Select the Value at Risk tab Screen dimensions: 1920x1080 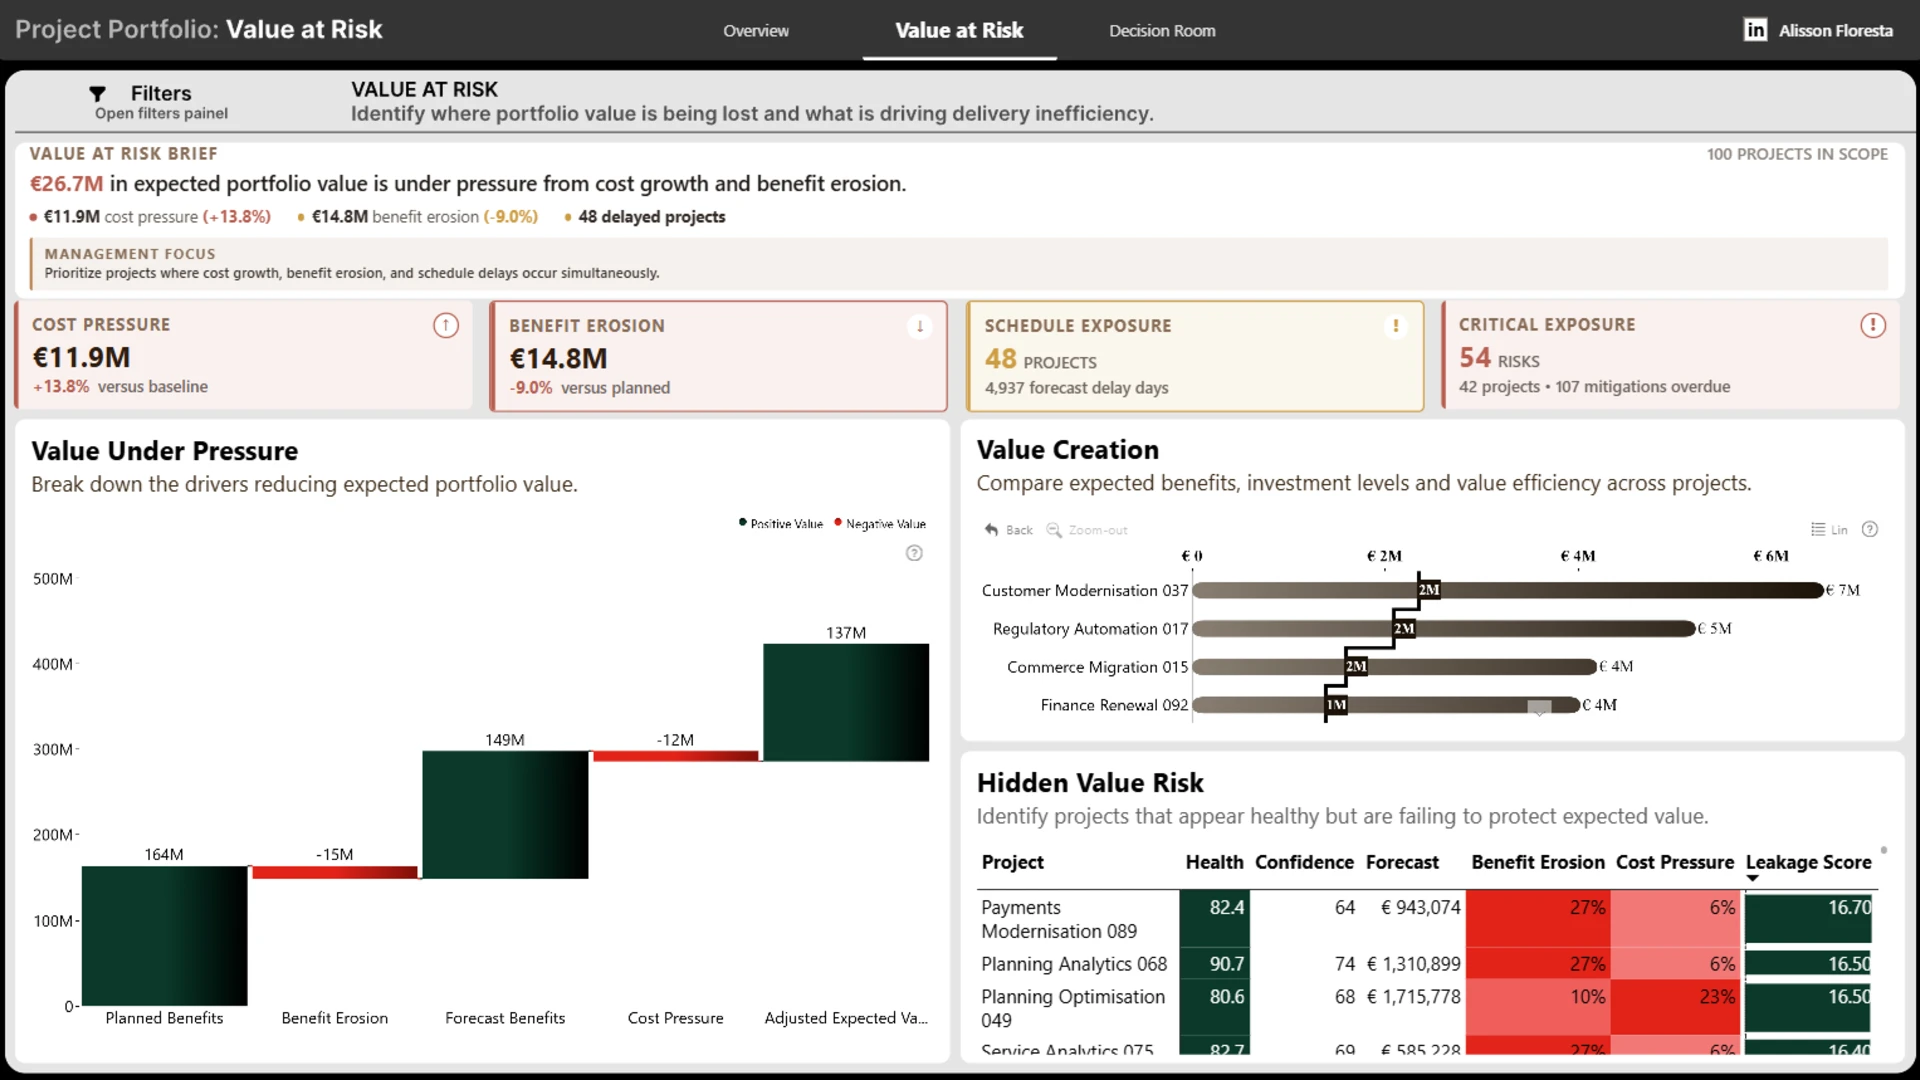(x=959, y=31)
